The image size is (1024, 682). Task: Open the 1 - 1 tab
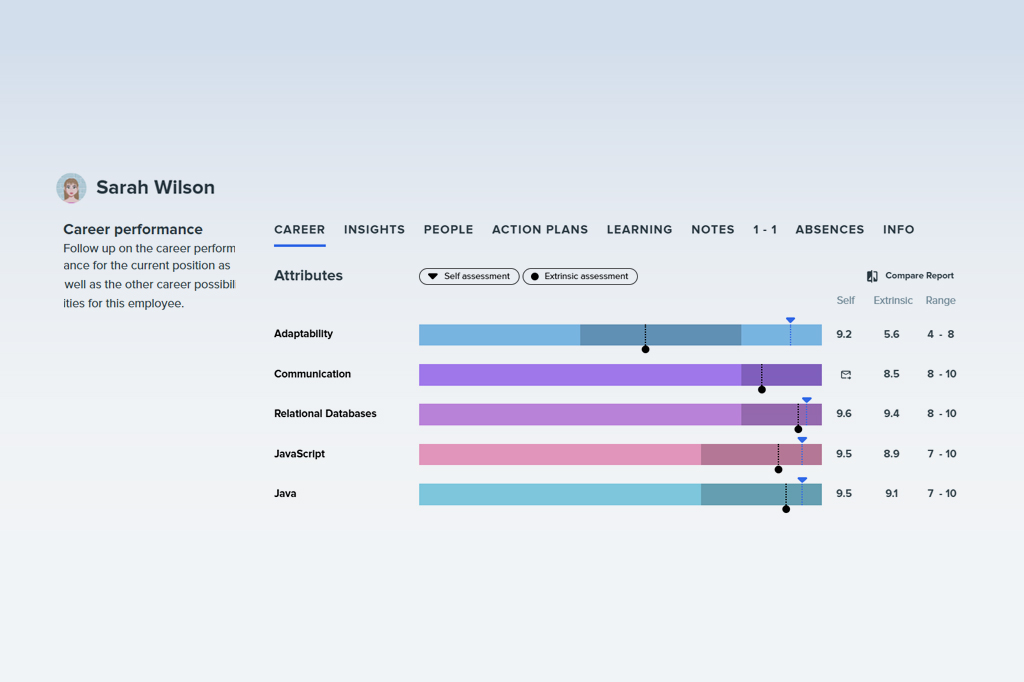point(765,230)
